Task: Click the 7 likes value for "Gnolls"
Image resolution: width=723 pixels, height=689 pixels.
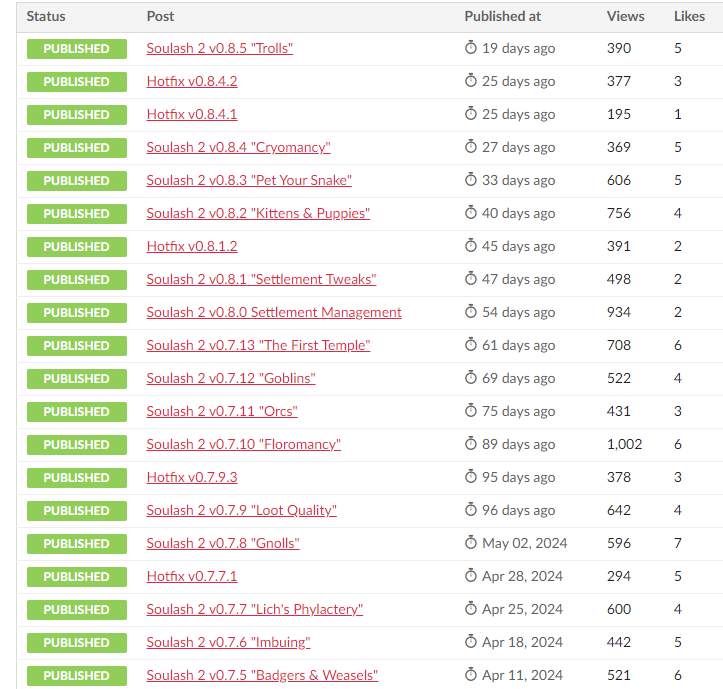Action: tap(678, 543)
